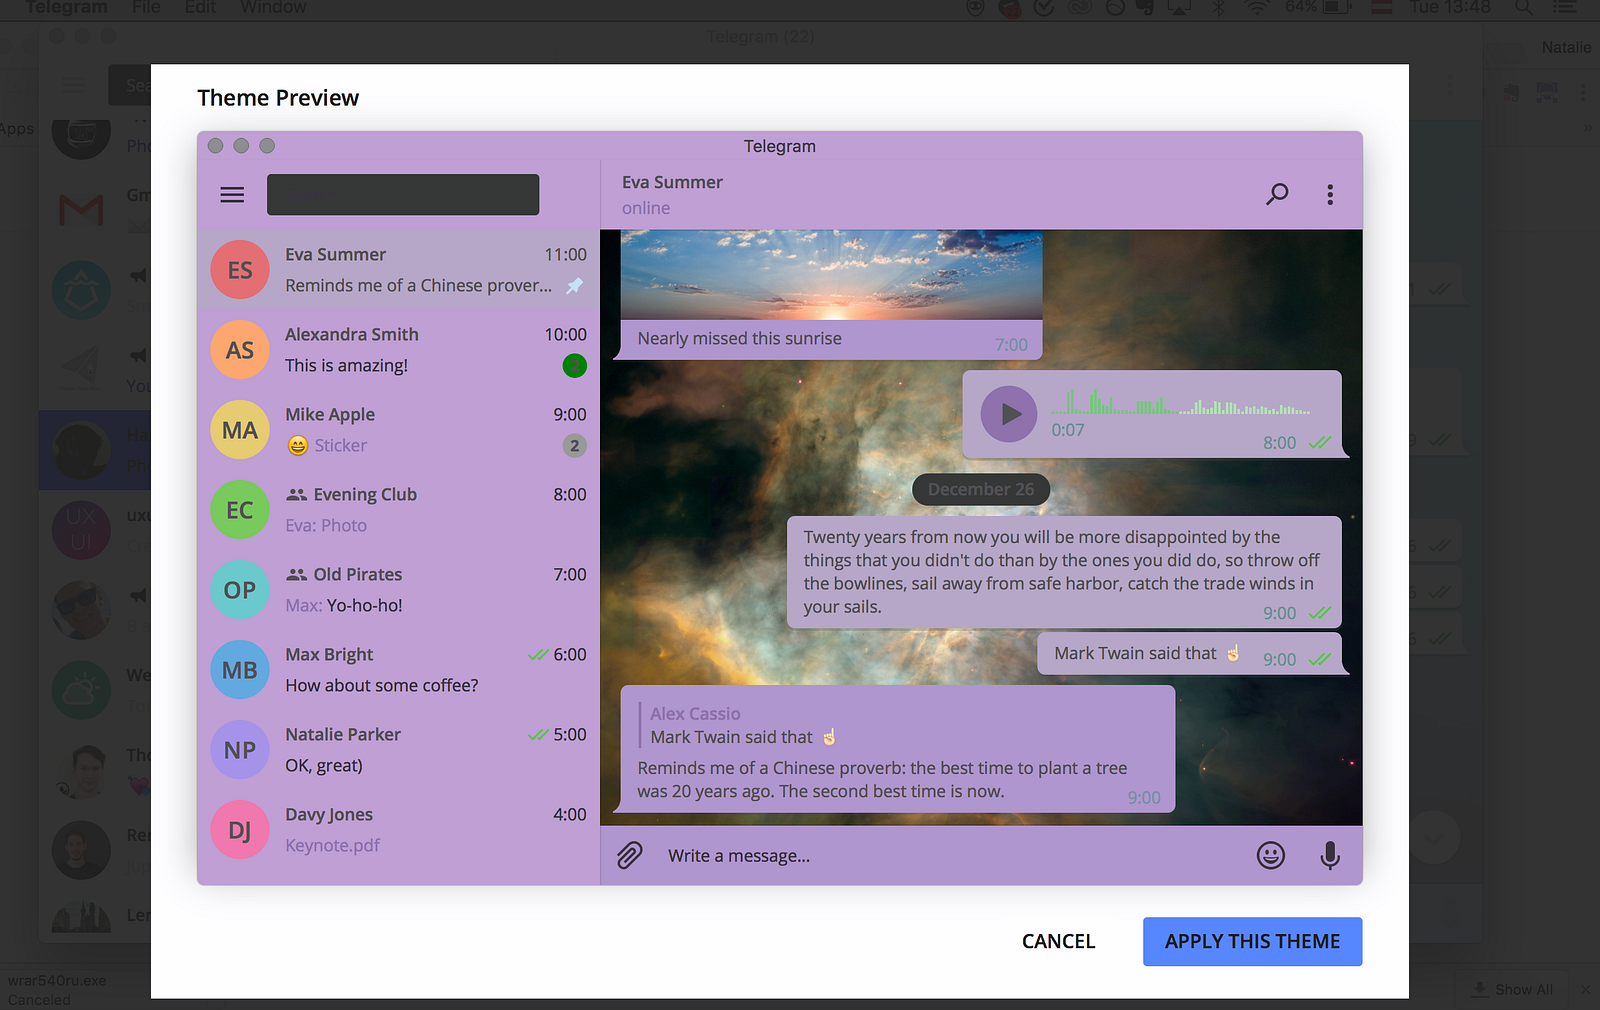Open the emoji picker

coord(1271,856)
